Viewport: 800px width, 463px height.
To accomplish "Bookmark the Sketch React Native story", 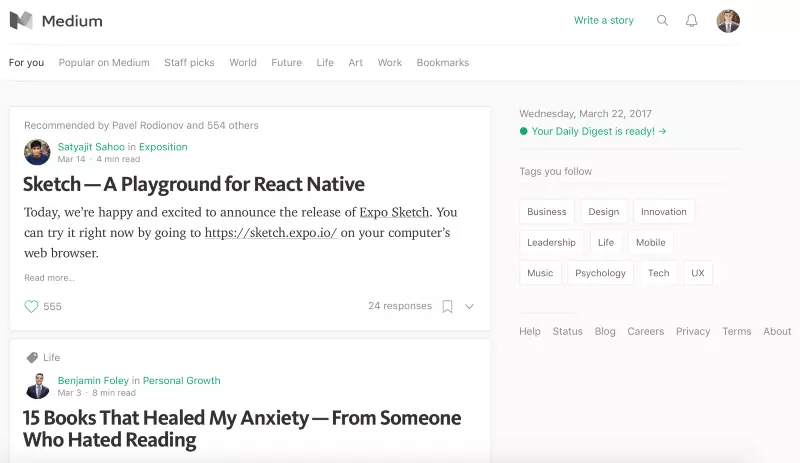I will pos(447,306).
